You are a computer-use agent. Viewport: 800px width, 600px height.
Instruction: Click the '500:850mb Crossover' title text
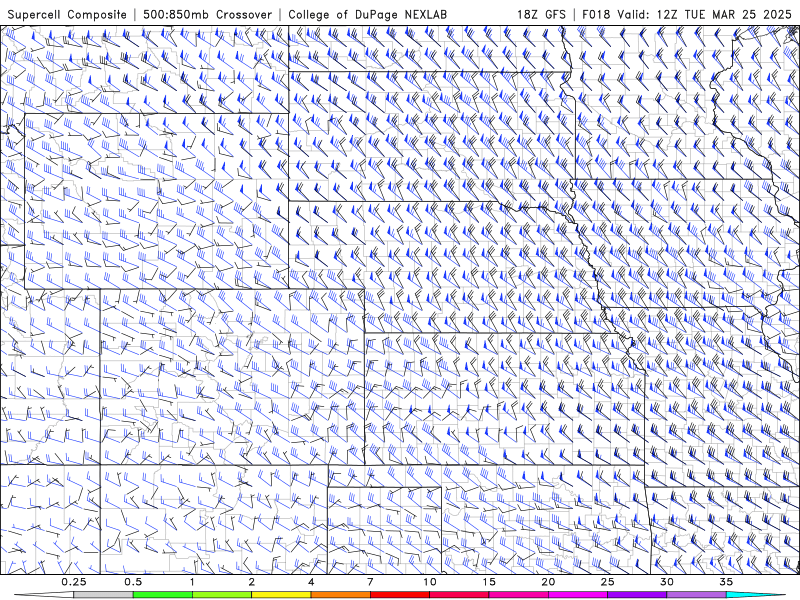207,14
